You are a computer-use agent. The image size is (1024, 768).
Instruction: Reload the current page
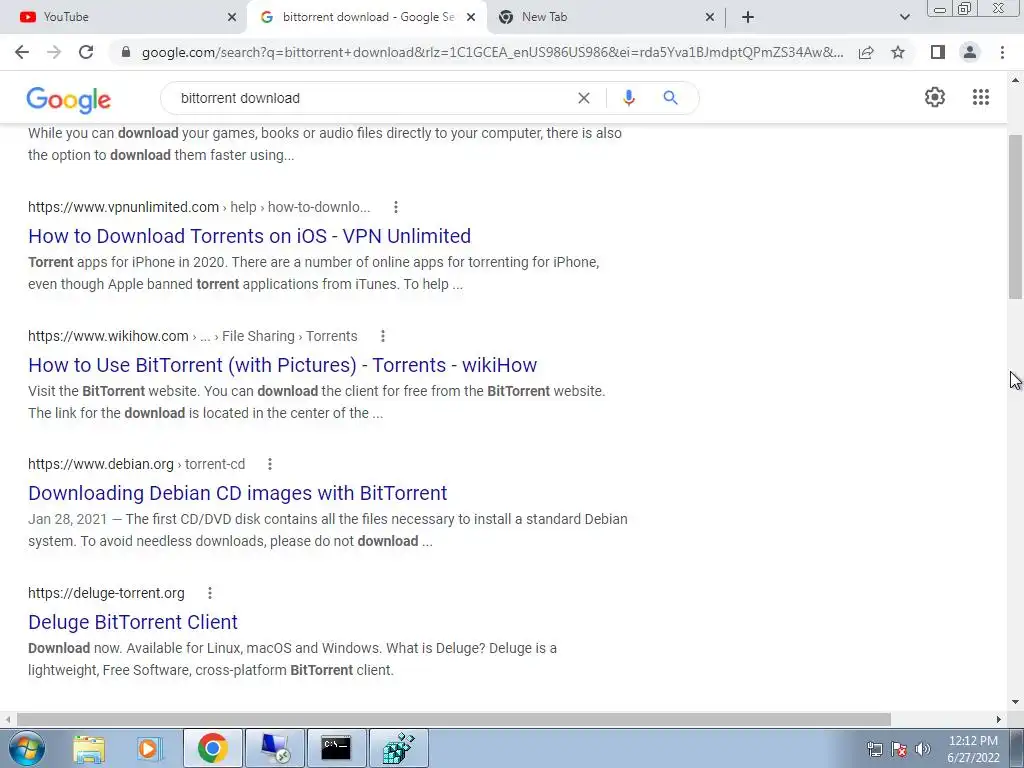pos(86,52)
